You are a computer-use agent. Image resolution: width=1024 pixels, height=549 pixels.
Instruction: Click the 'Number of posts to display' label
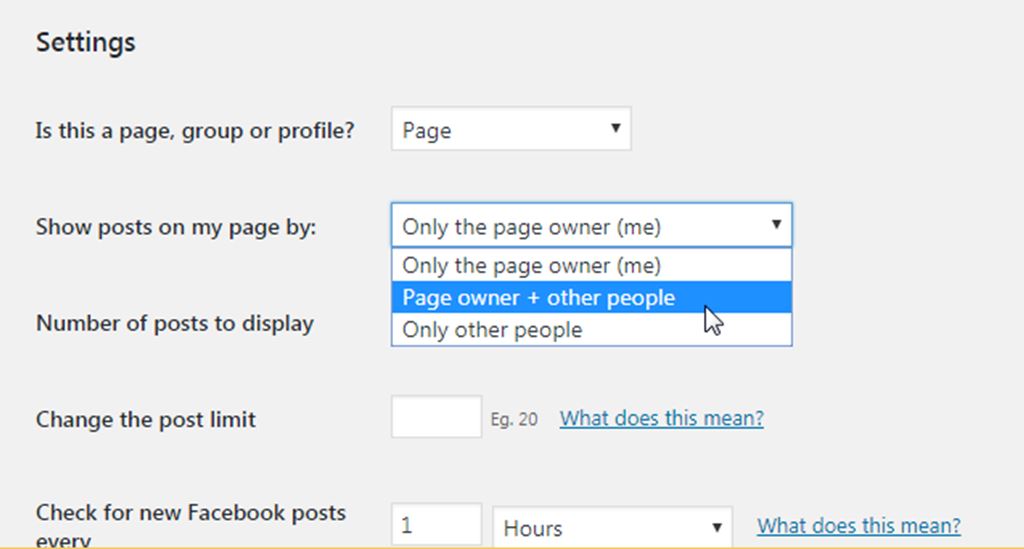(175, 323)
